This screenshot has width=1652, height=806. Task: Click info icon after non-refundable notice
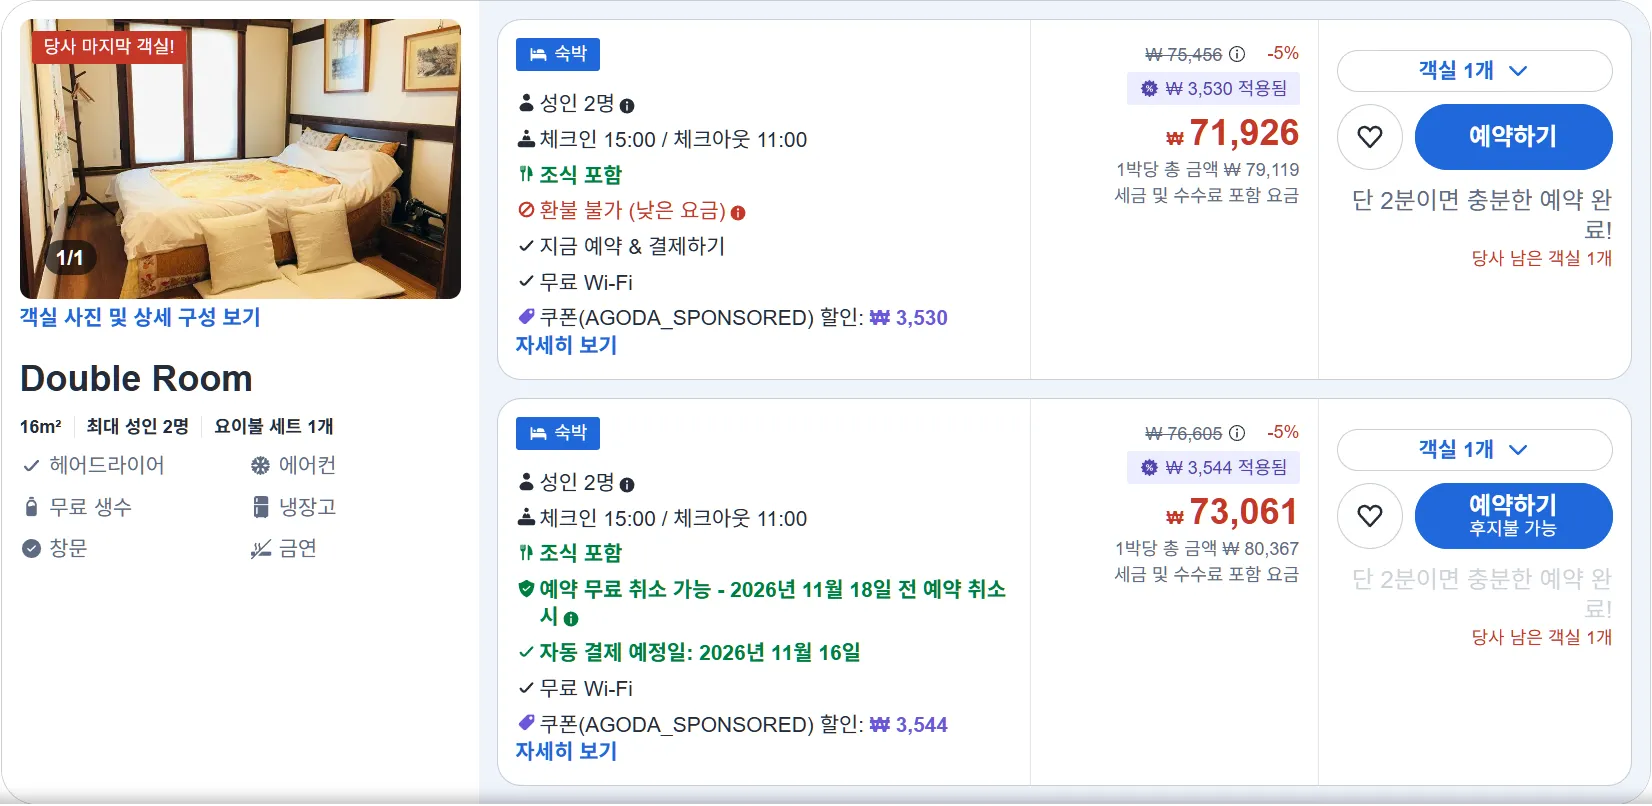tap(738, 213)
